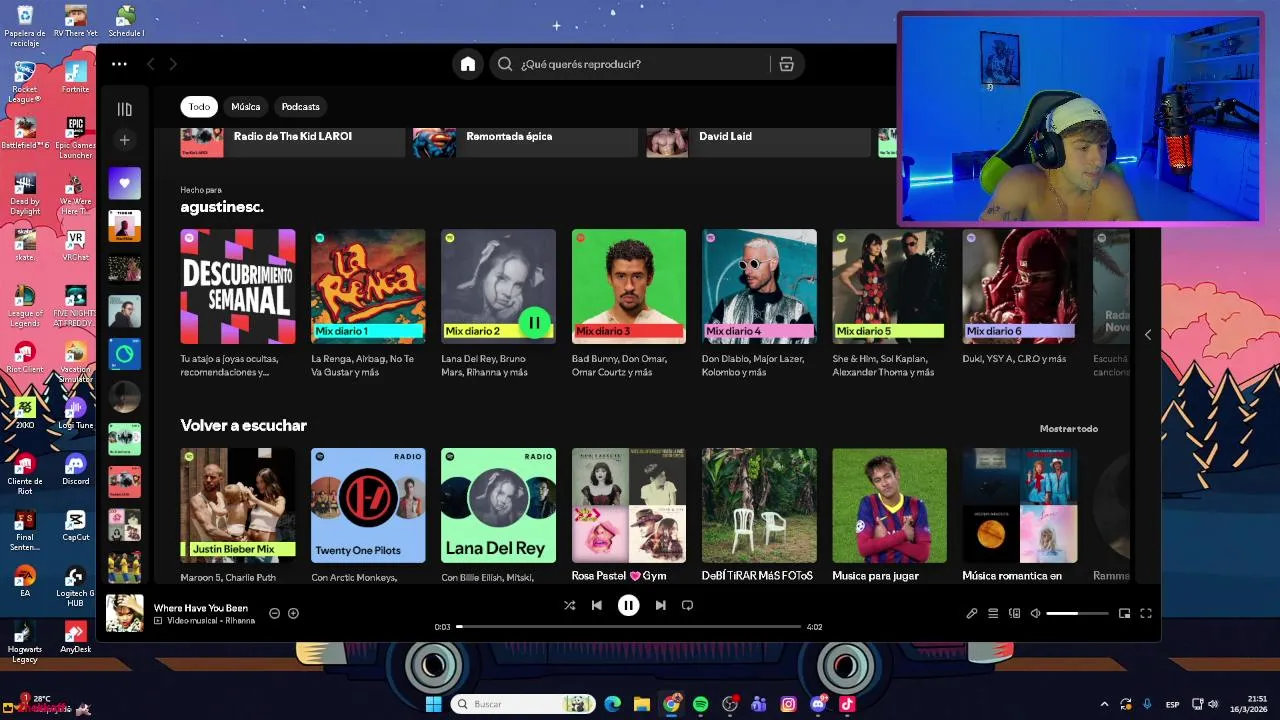Click the Volver a escuchar heading
The image size is (1280, 720).
(x=243, y=425)
